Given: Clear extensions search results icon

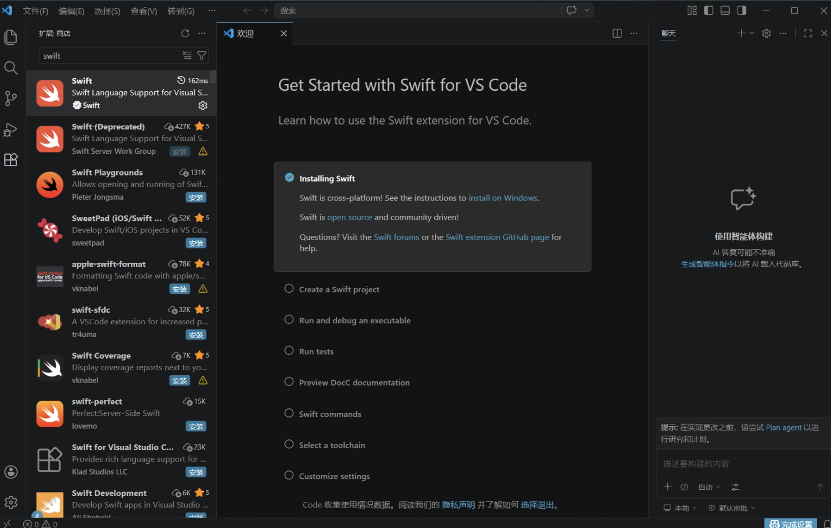Looking at the screenshot, I should pos(187,55).
